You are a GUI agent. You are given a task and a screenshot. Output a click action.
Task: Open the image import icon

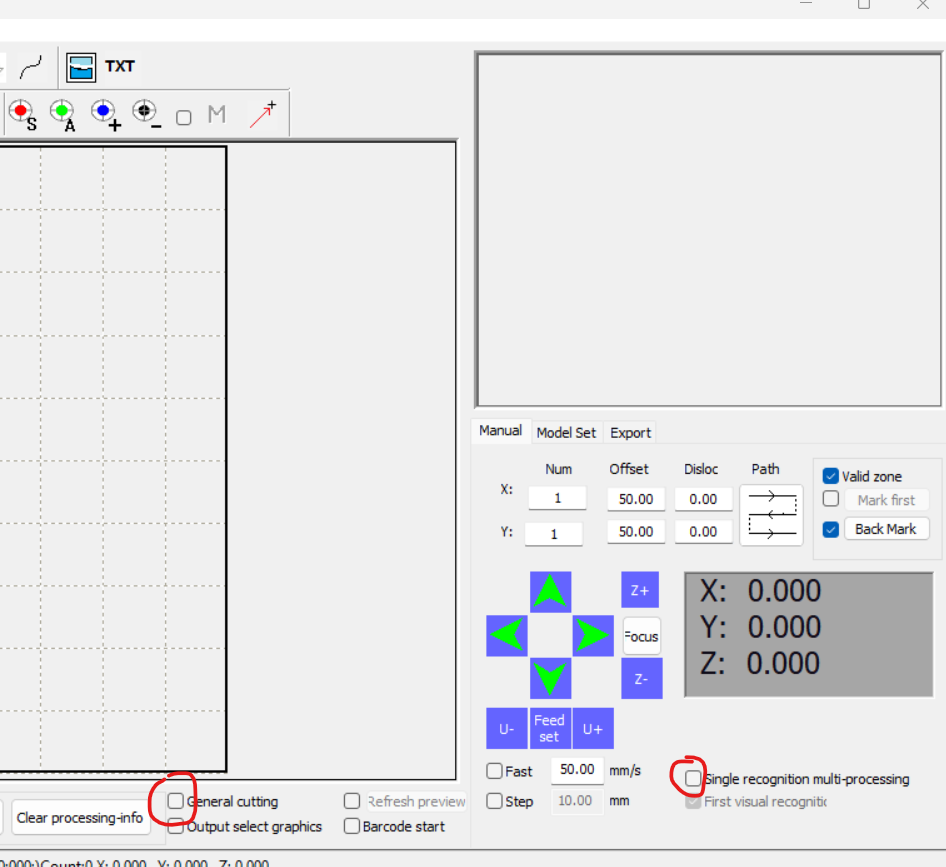click(x=81, y=67)
